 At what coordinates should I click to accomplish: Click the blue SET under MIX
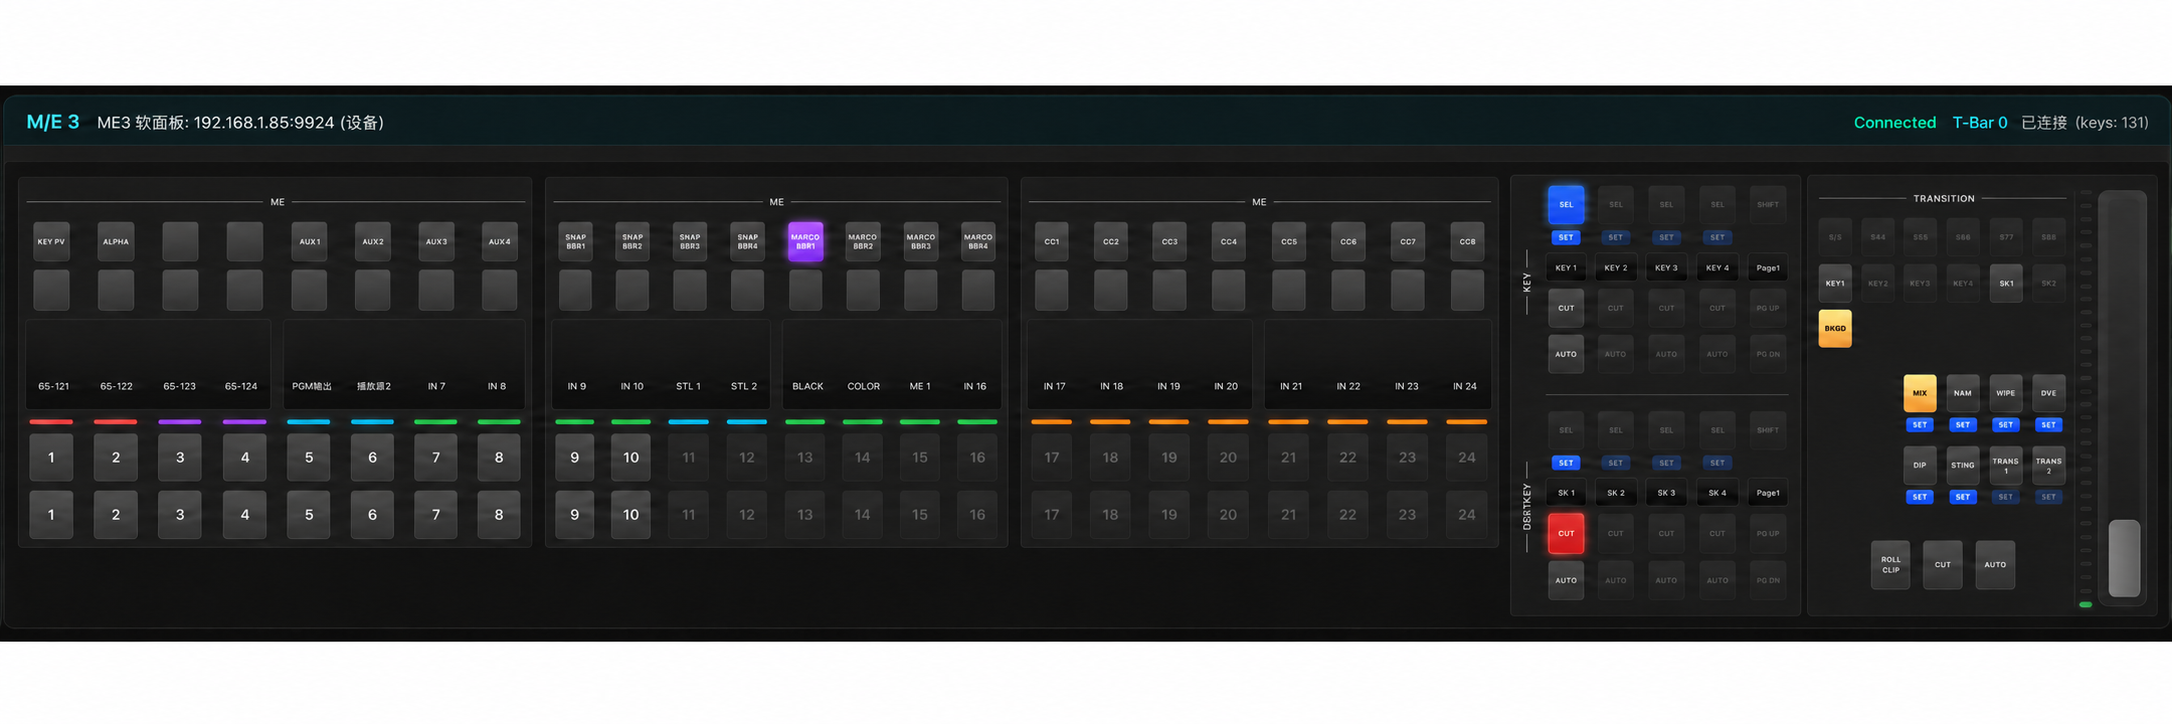pos(1920,425)
